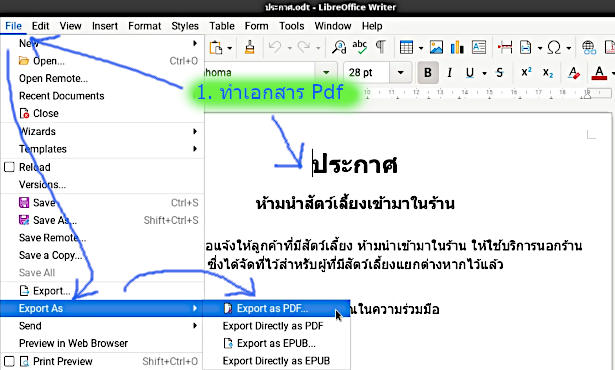Viewport: 615px width, 370px height.
Task: Insert an image with the picture icon
Action: [436, 47]
